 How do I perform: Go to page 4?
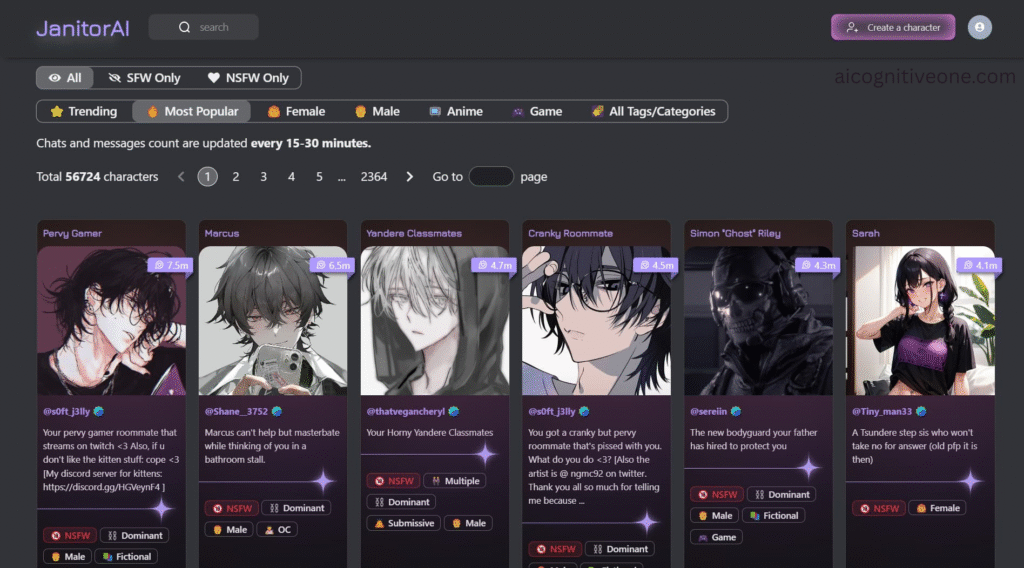click(x=291, y=177)
